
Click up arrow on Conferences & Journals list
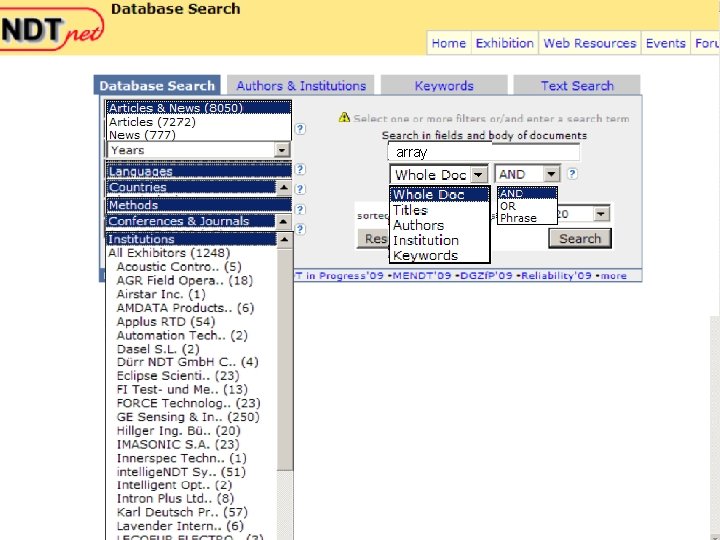284,221
